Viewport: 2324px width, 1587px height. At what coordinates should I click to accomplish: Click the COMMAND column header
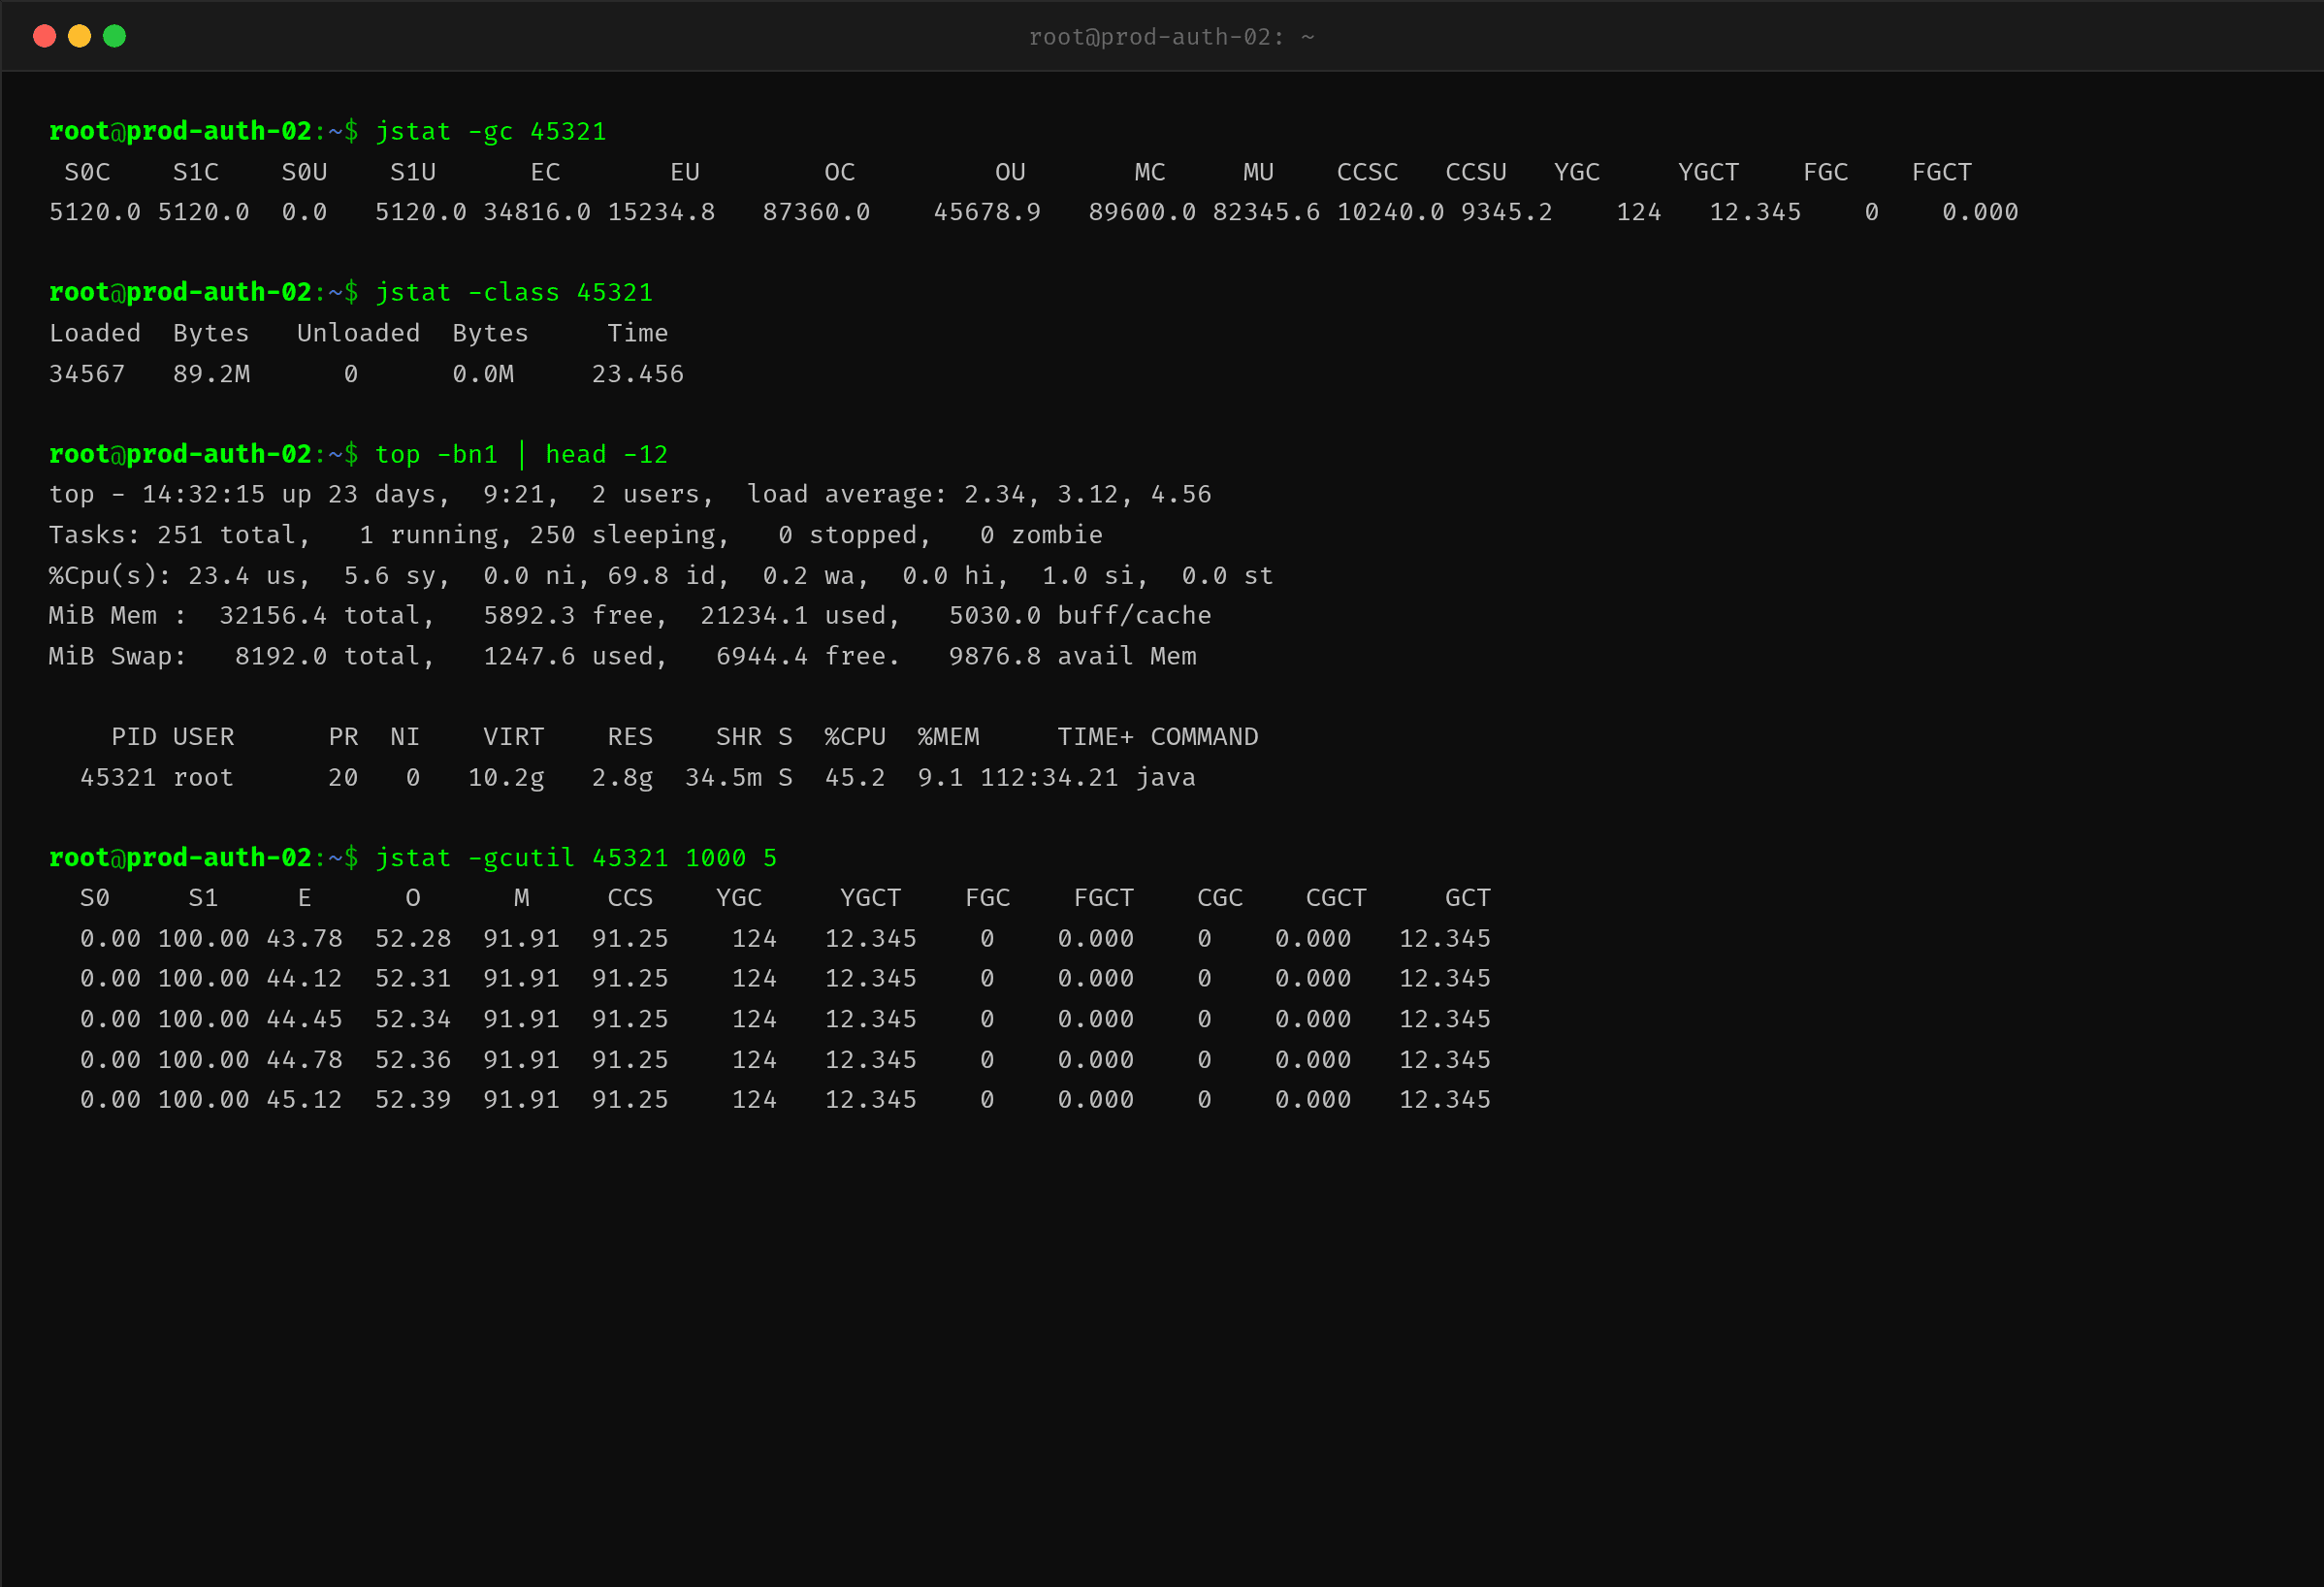pos(1204,737)
